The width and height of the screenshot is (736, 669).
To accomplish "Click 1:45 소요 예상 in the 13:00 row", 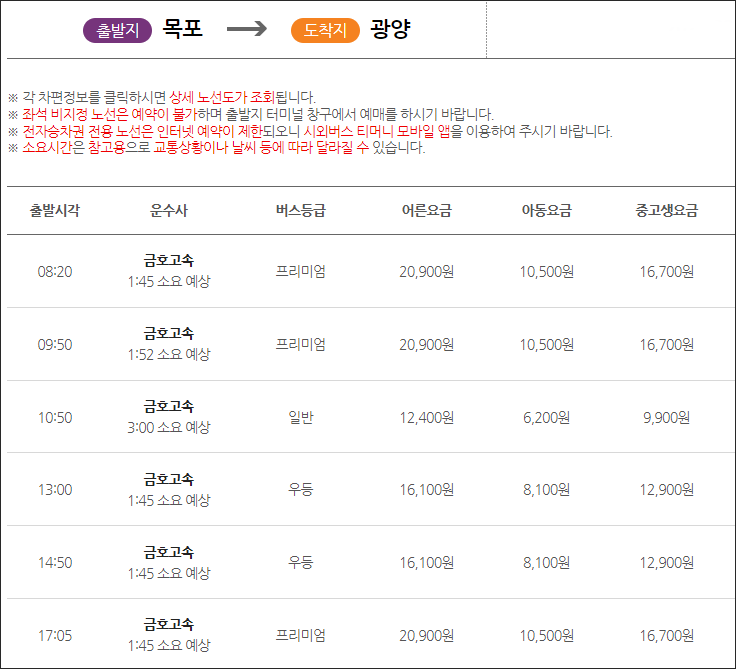I will (x=169, y=500).
